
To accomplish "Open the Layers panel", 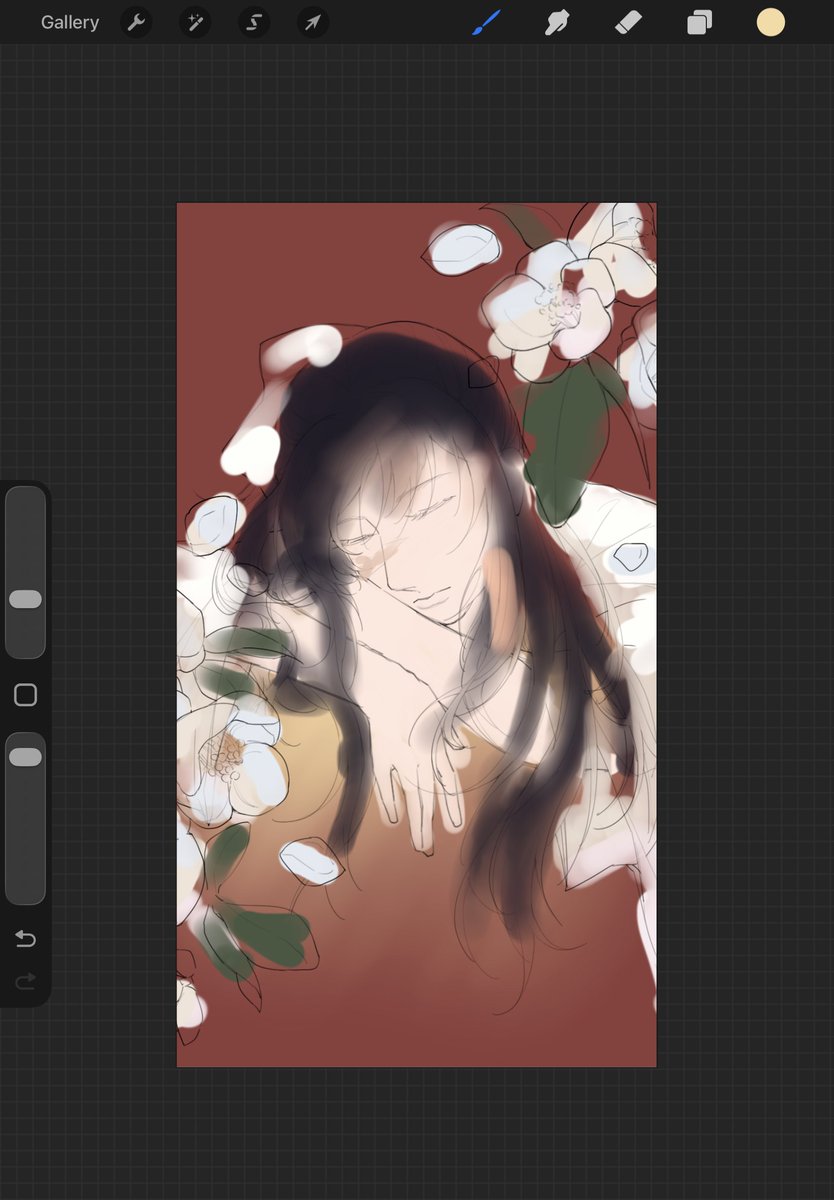I will click(x=699, y=22).
